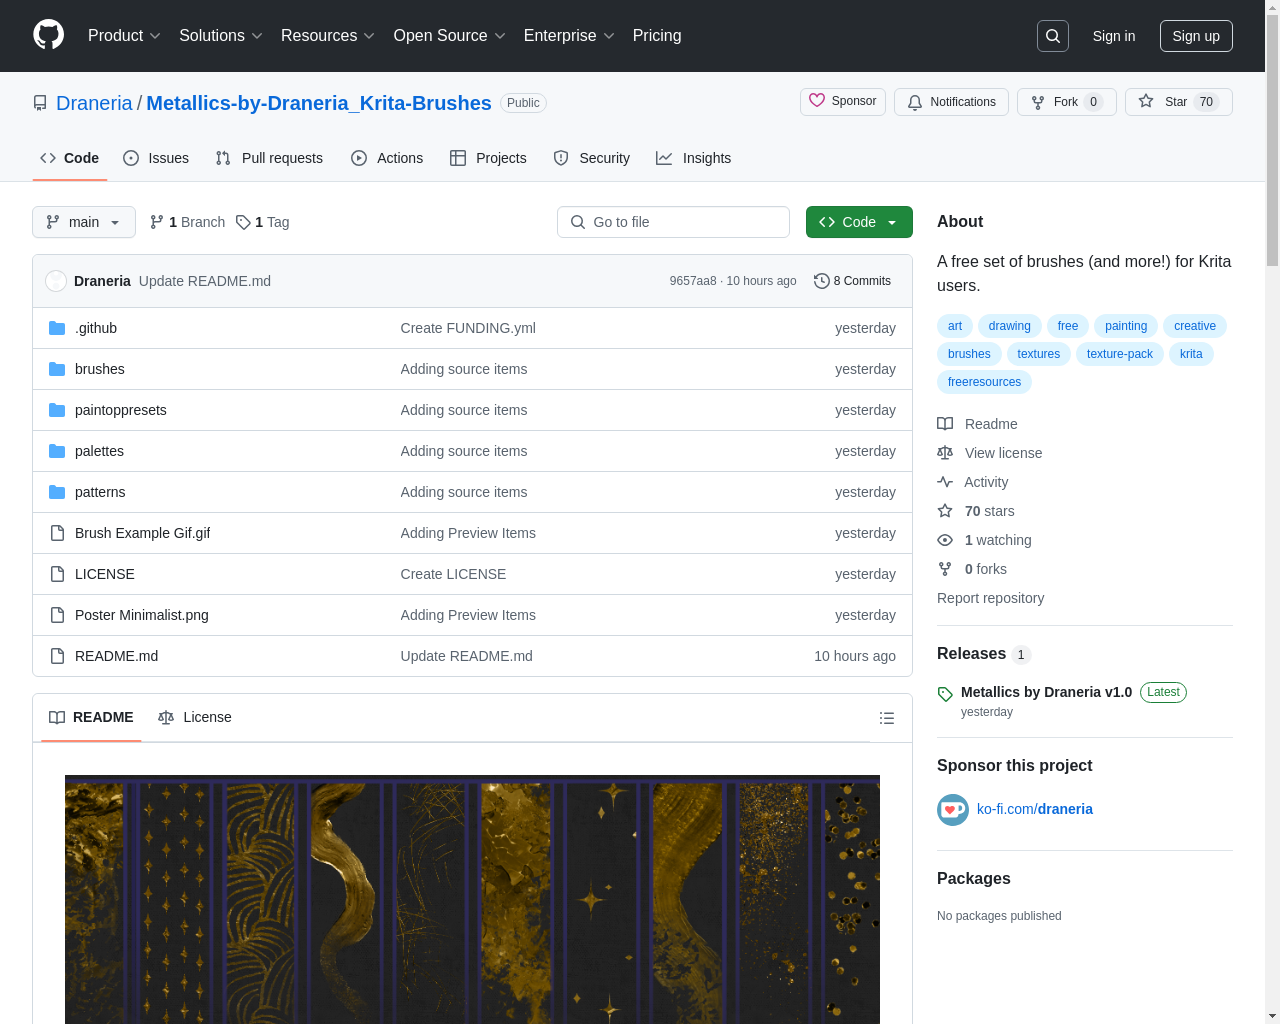Focus the Go to file field
Screen dimensions: 1280x1024
pos(673,222)
